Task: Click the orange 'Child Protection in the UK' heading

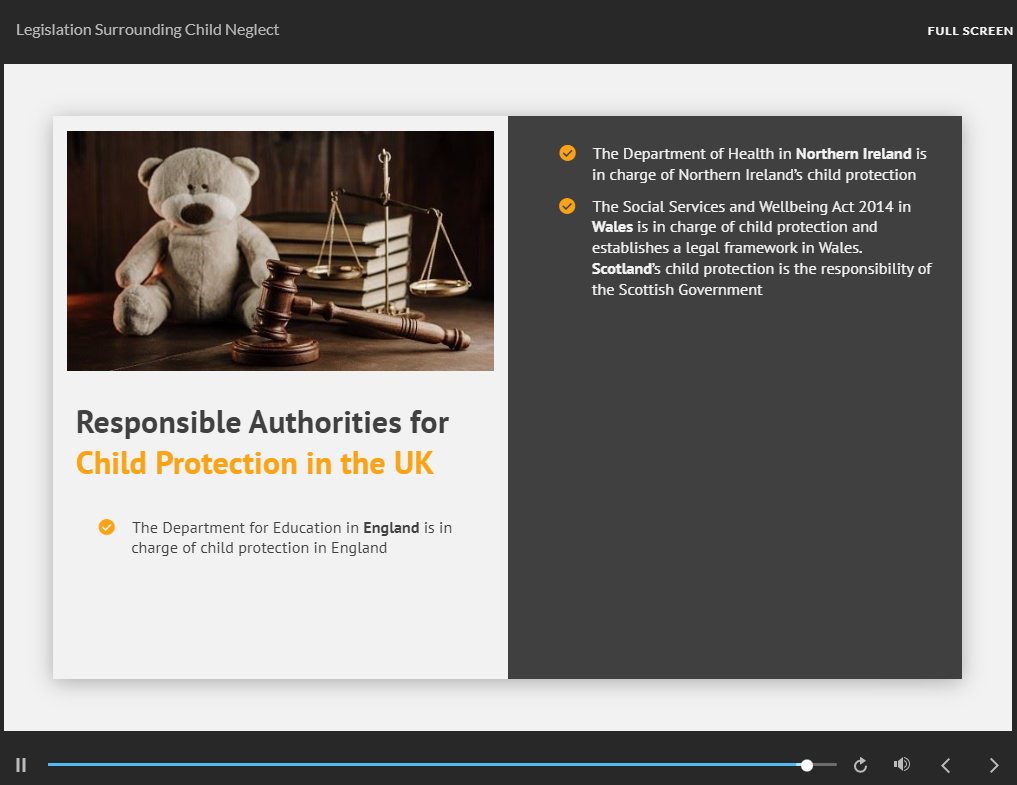Action: pos(254,464)
